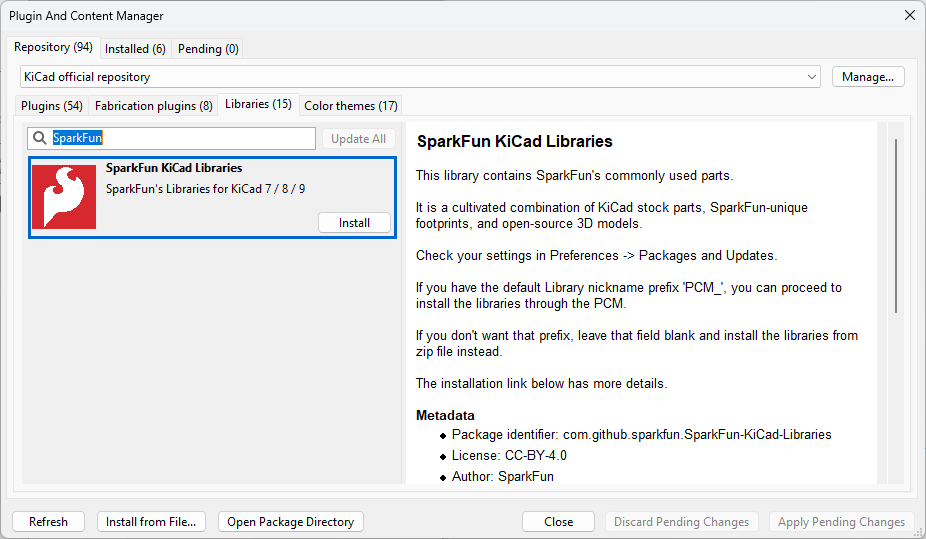Click Apply Pending Changes button

841,522
